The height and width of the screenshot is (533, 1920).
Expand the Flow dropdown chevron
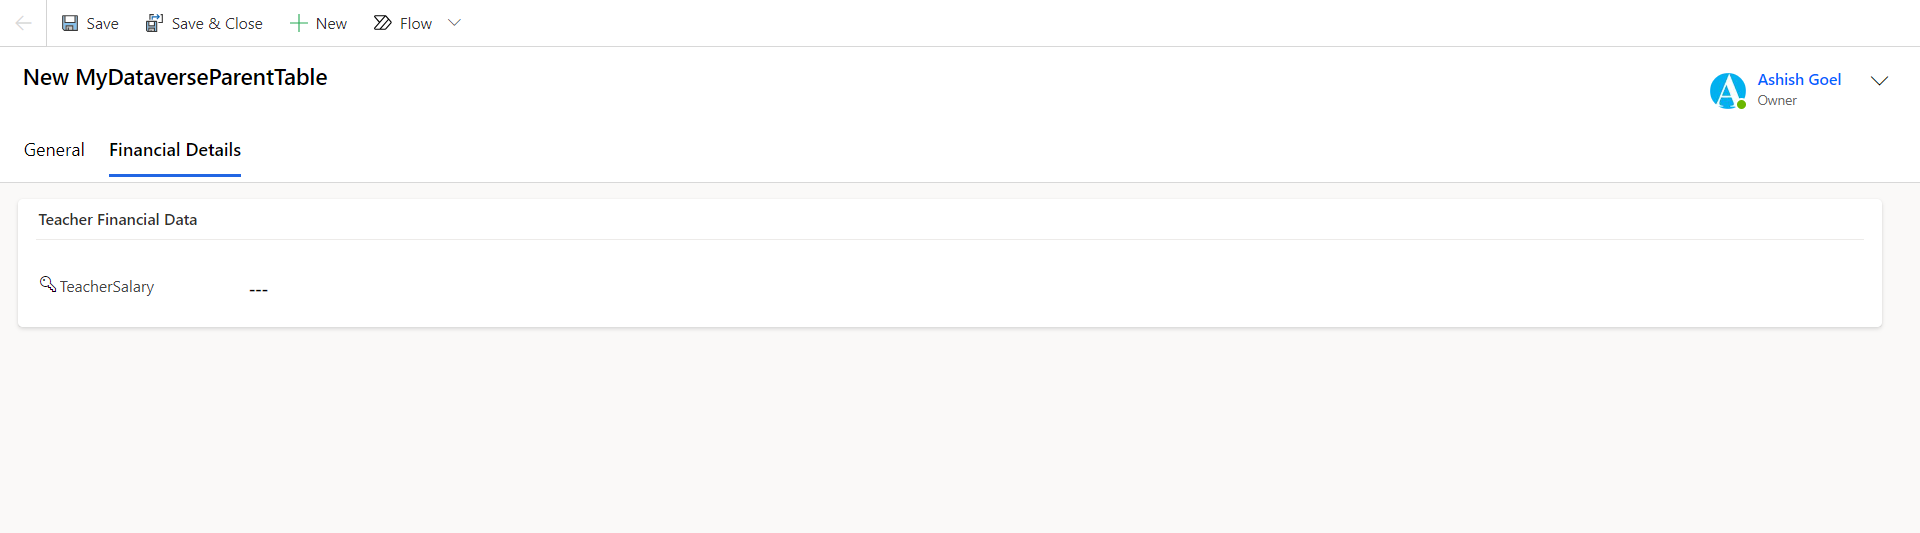[454, 23]
